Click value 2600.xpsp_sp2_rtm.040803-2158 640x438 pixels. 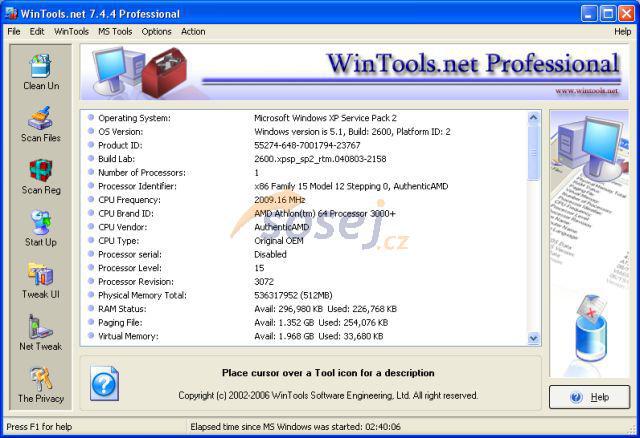click(320, 159)
